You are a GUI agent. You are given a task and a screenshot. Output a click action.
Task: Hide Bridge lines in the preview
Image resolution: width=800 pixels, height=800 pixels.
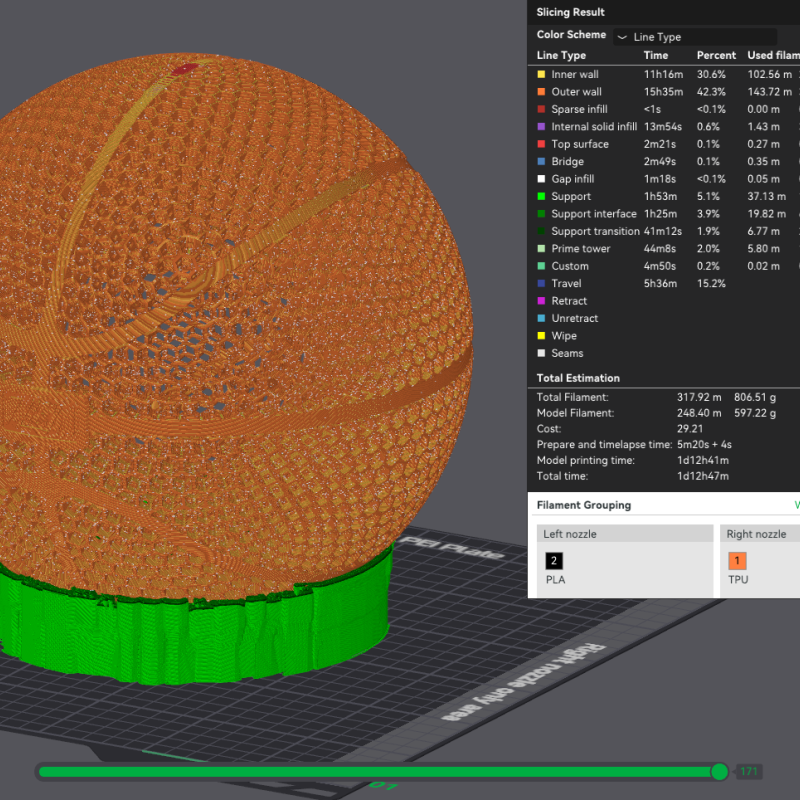pyautogui.click(x=567, y=162)
